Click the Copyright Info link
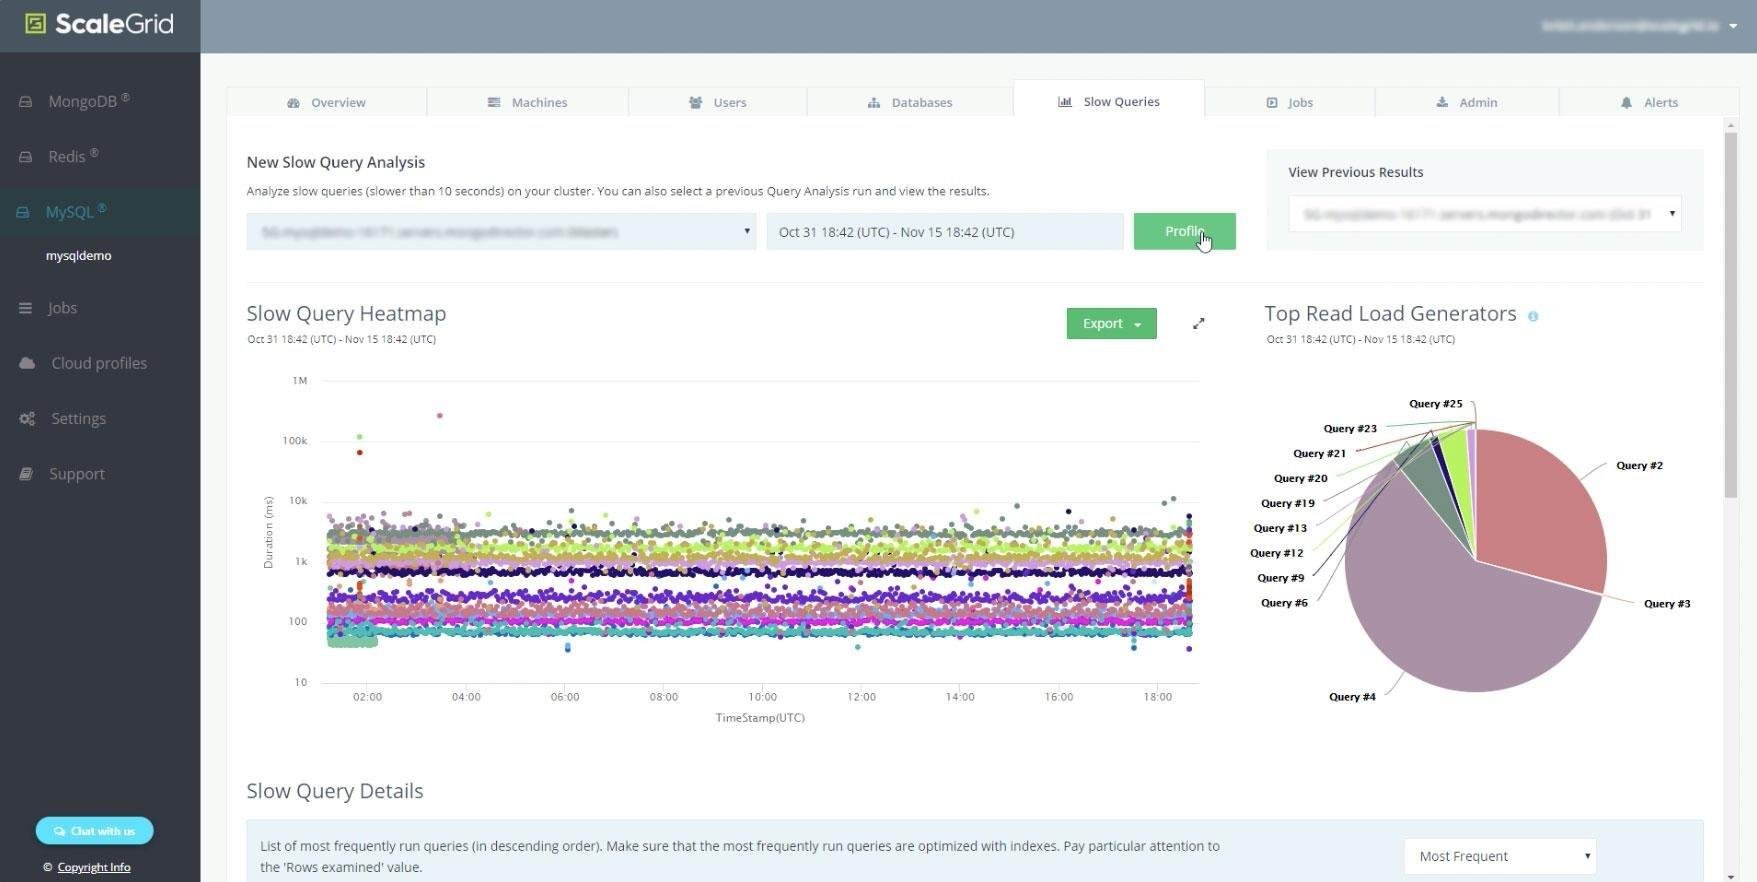Viewport: 1757px width, 882px height. pyautogui.click(x=94, y=867)
